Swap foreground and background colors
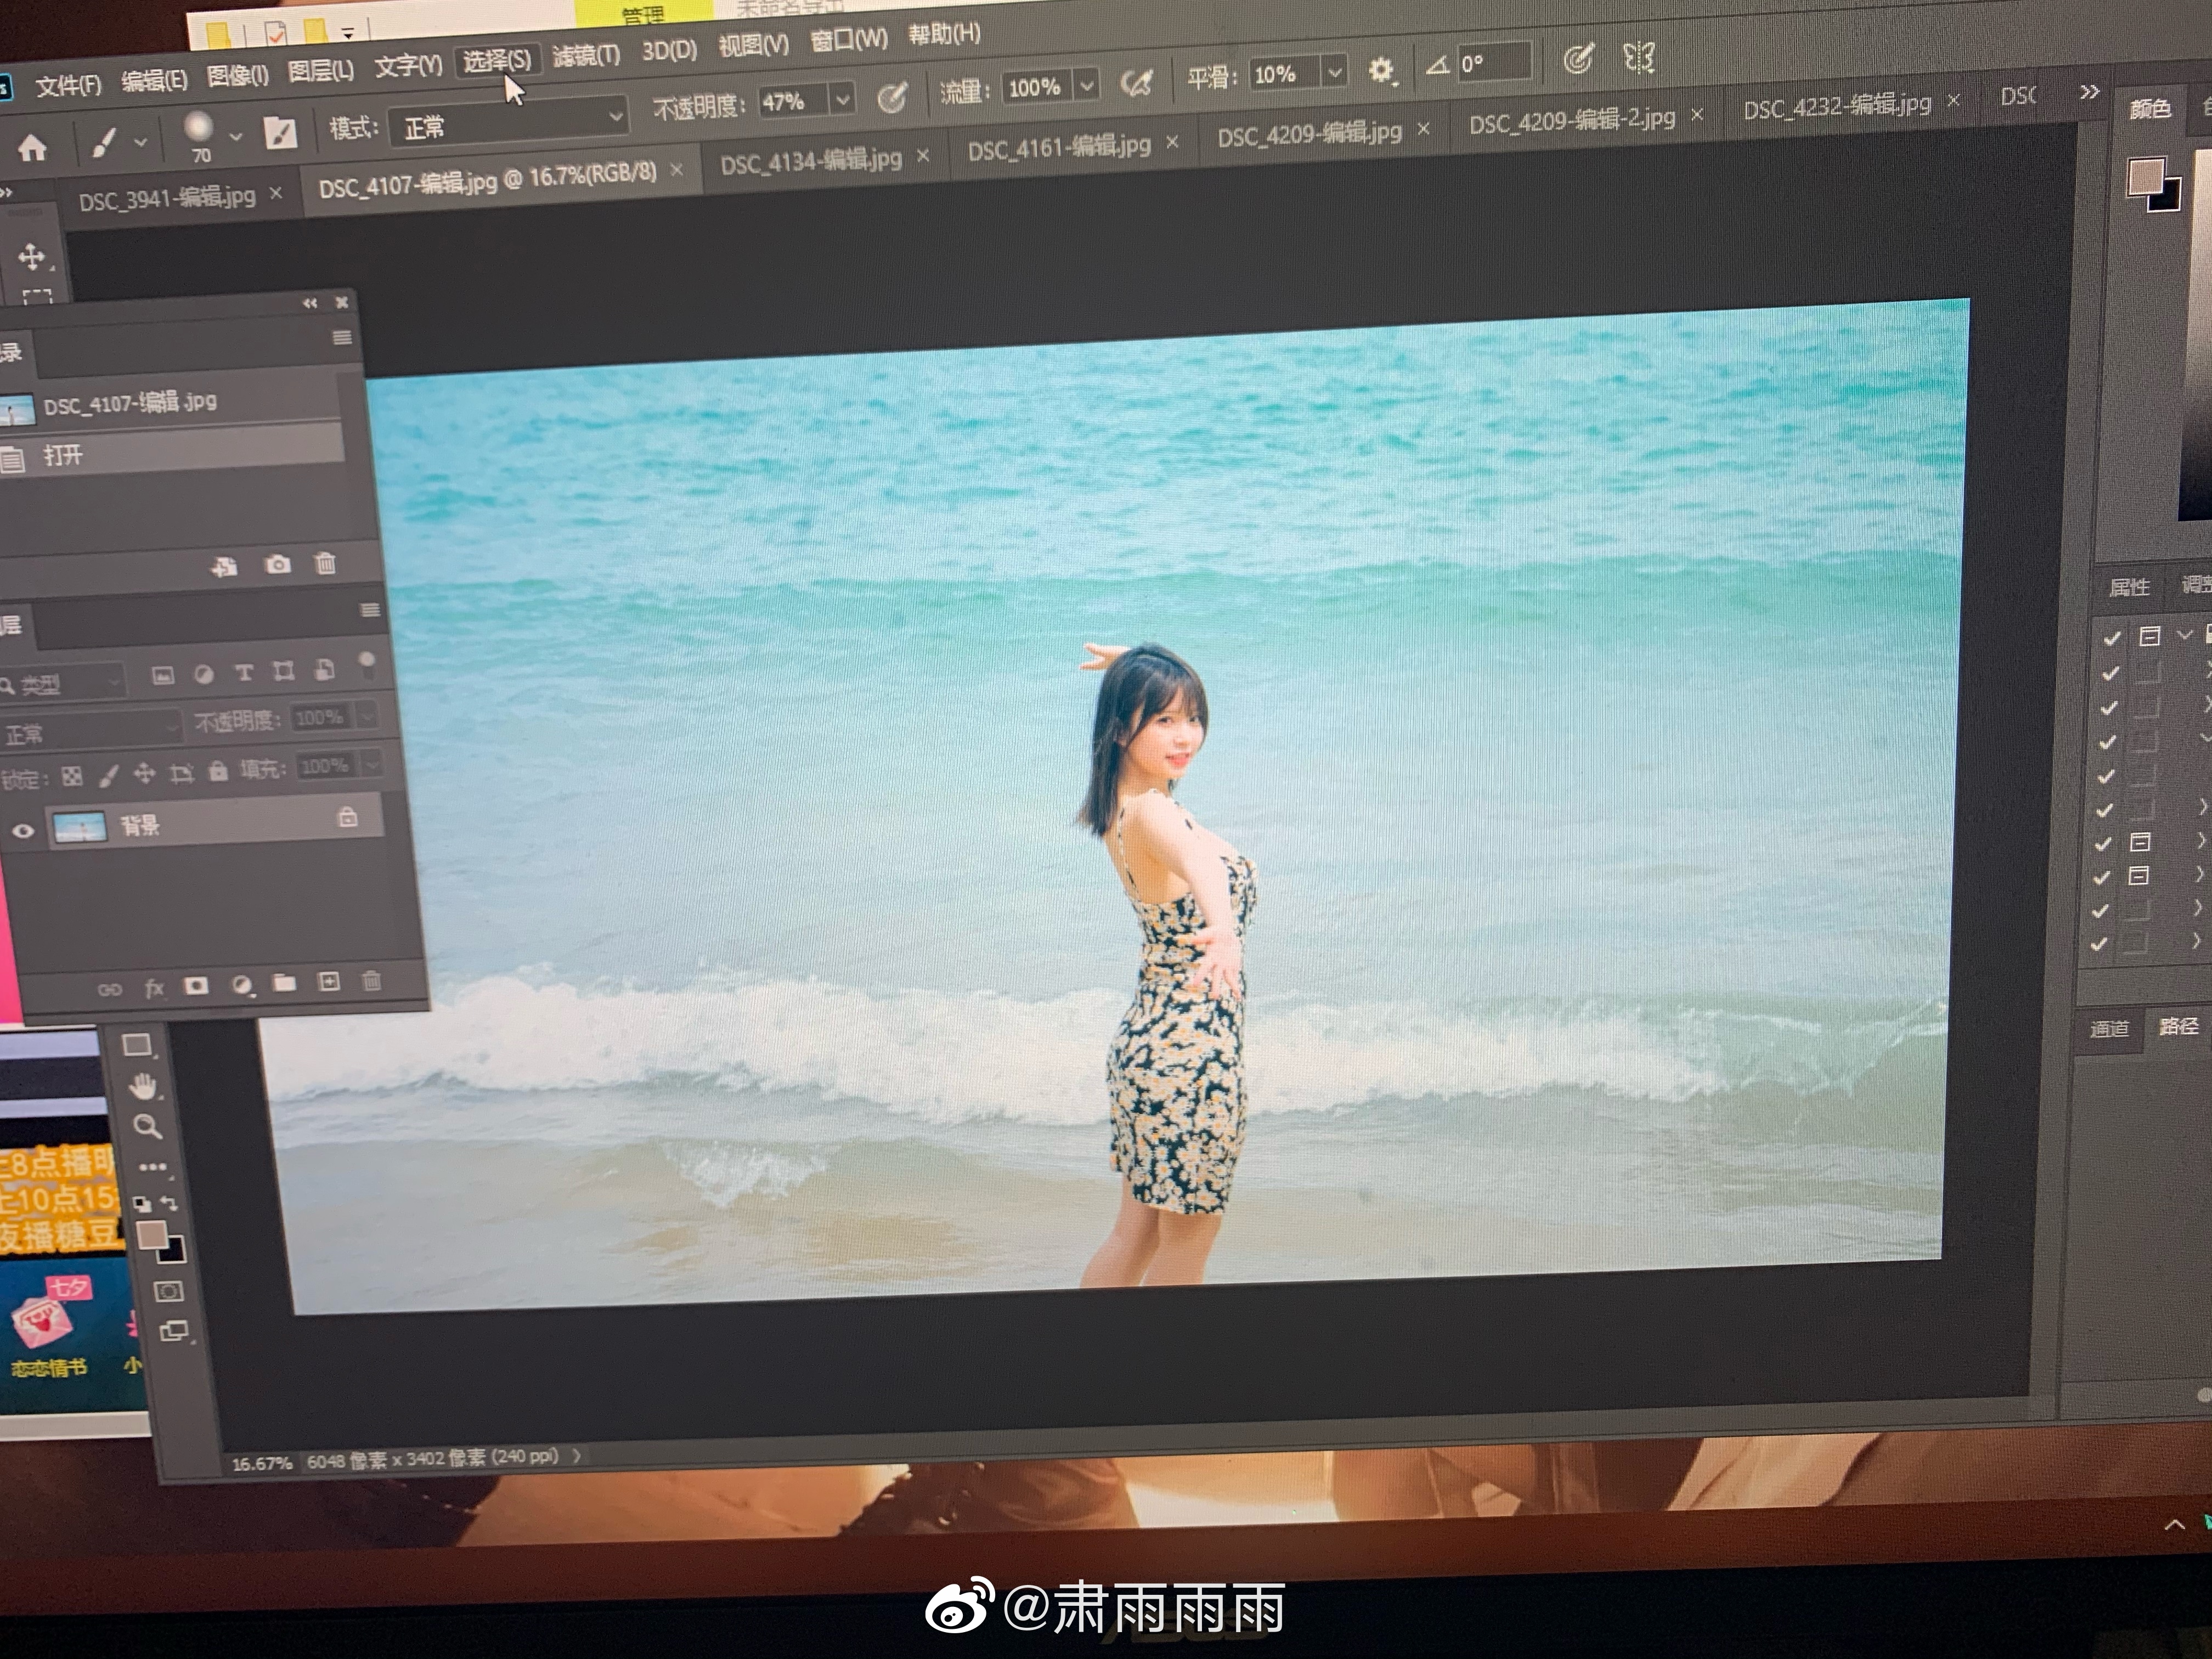The height and width of the screenshot is (1659, 2212). pyautogui.click(x=169, y=1203)
